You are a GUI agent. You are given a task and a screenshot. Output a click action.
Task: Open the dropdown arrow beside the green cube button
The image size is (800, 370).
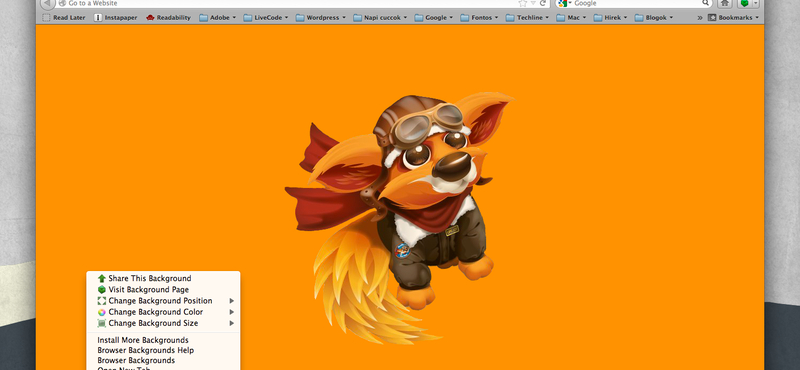pyautogui.click(x=756, y=3)
